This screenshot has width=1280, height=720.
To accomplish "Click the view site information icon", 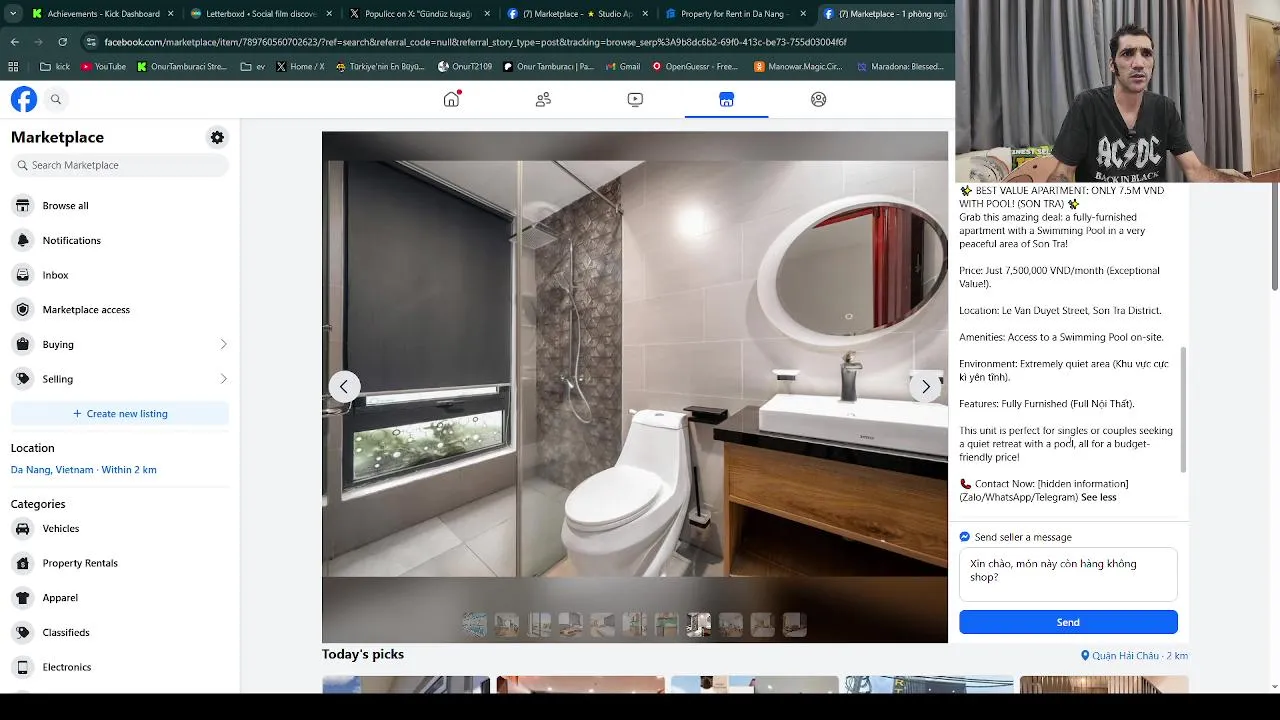I will click(x=91, y=42).
